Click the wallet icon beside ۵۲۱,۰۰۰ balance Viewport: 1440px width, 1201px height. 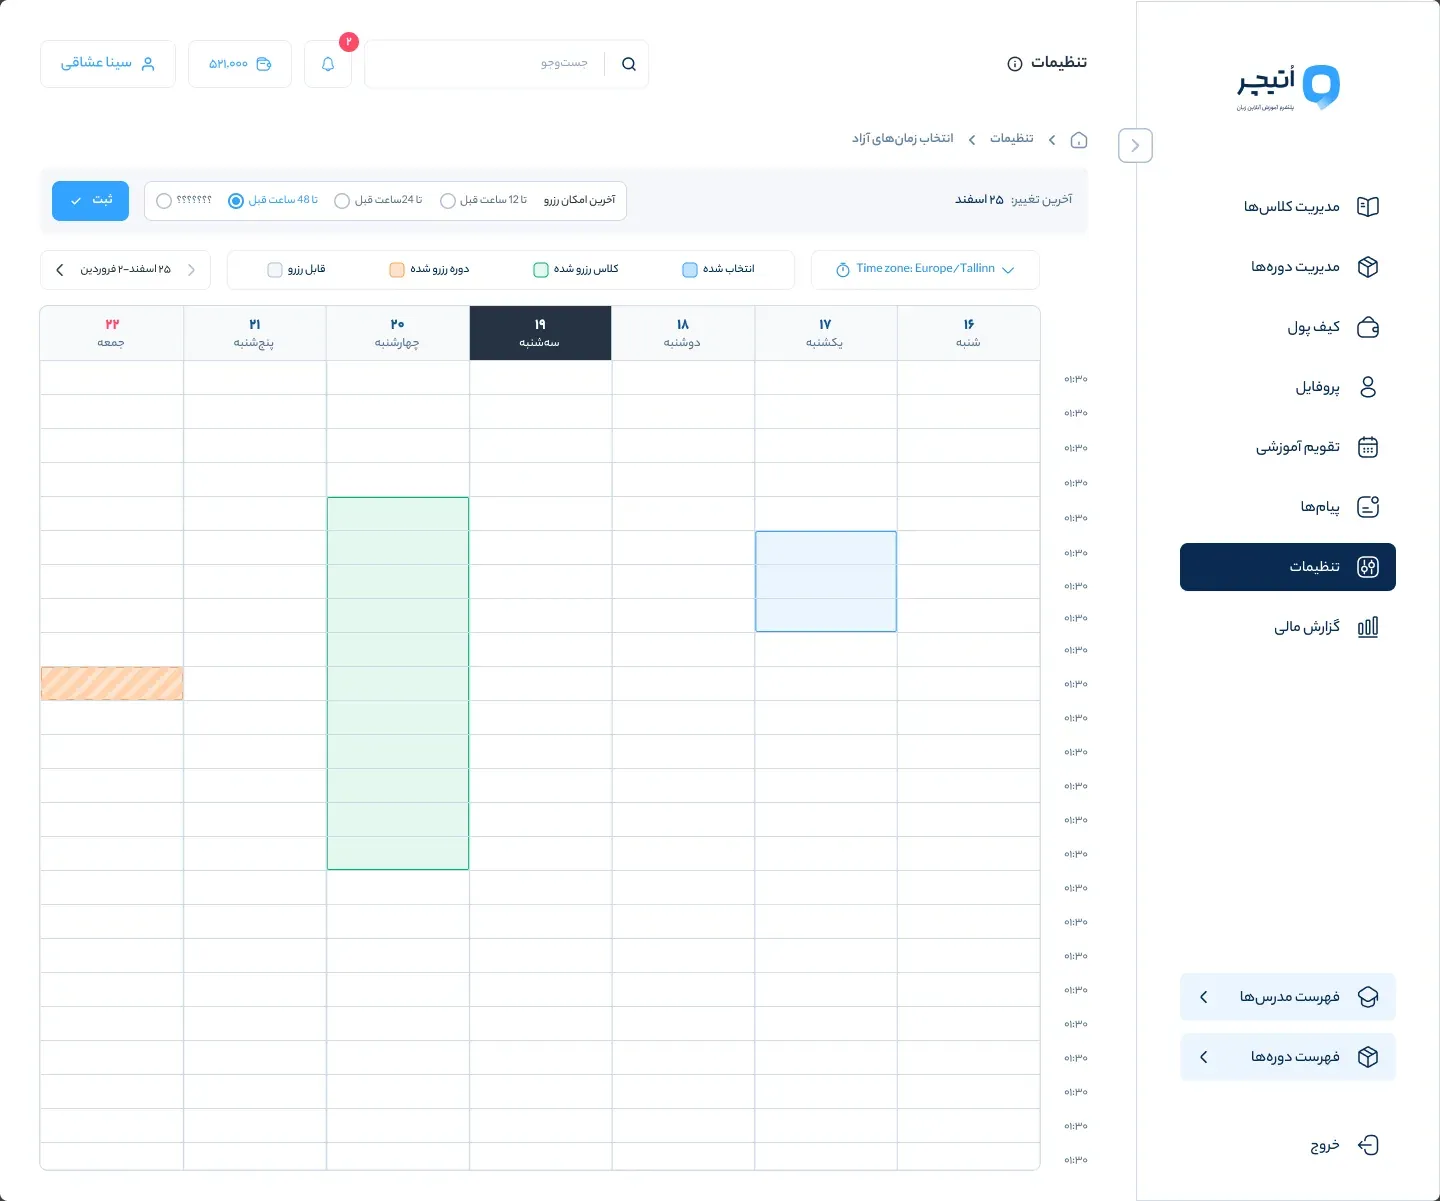(264, 64)
